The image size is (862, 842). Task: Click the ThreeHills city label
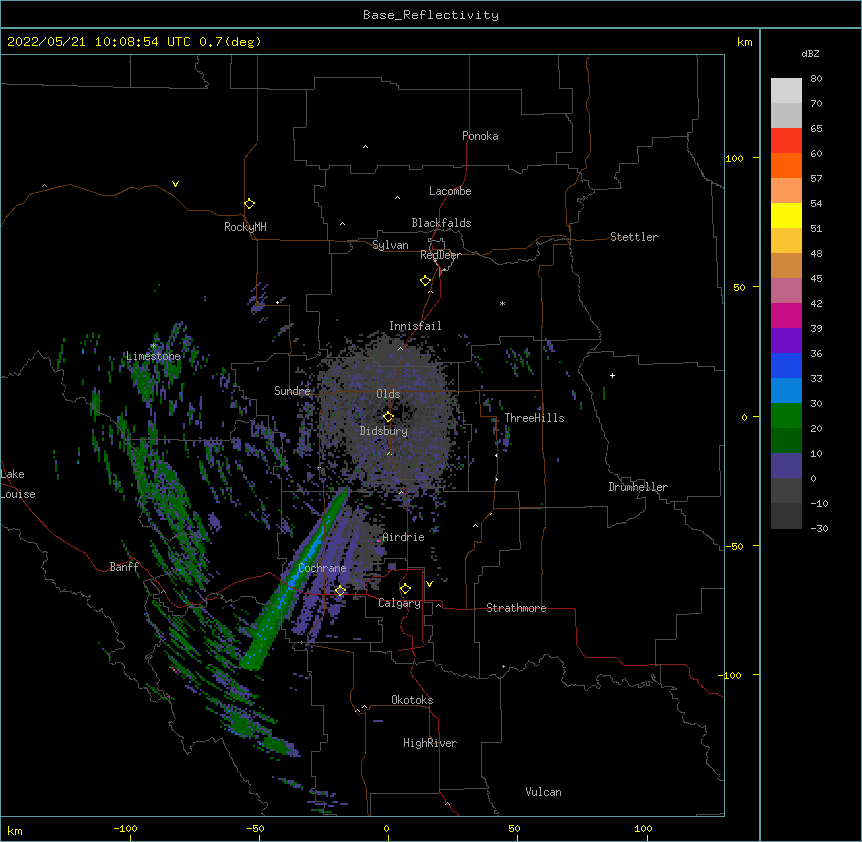click(x=534, y=418)
